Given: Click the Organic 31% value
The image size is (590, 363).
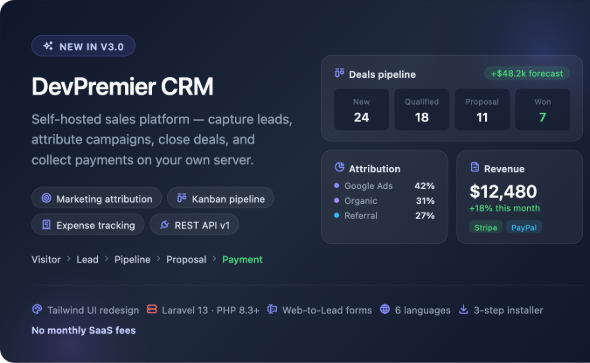Looking at the screenshot, I should (x=425, y=201).
